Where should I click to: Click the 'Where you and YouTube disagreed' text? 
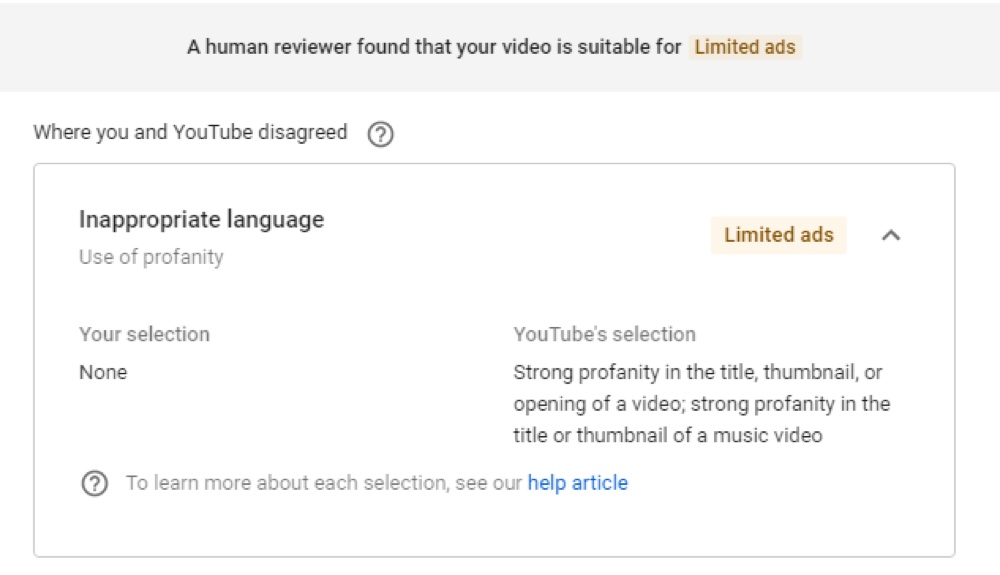(x=190, y=132)
